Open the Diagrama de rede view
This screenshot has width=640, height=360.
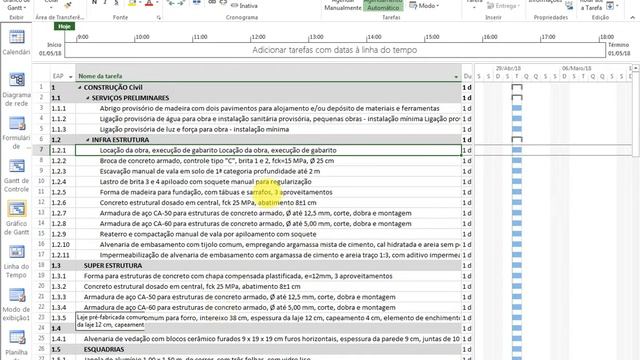coord(16,89)
